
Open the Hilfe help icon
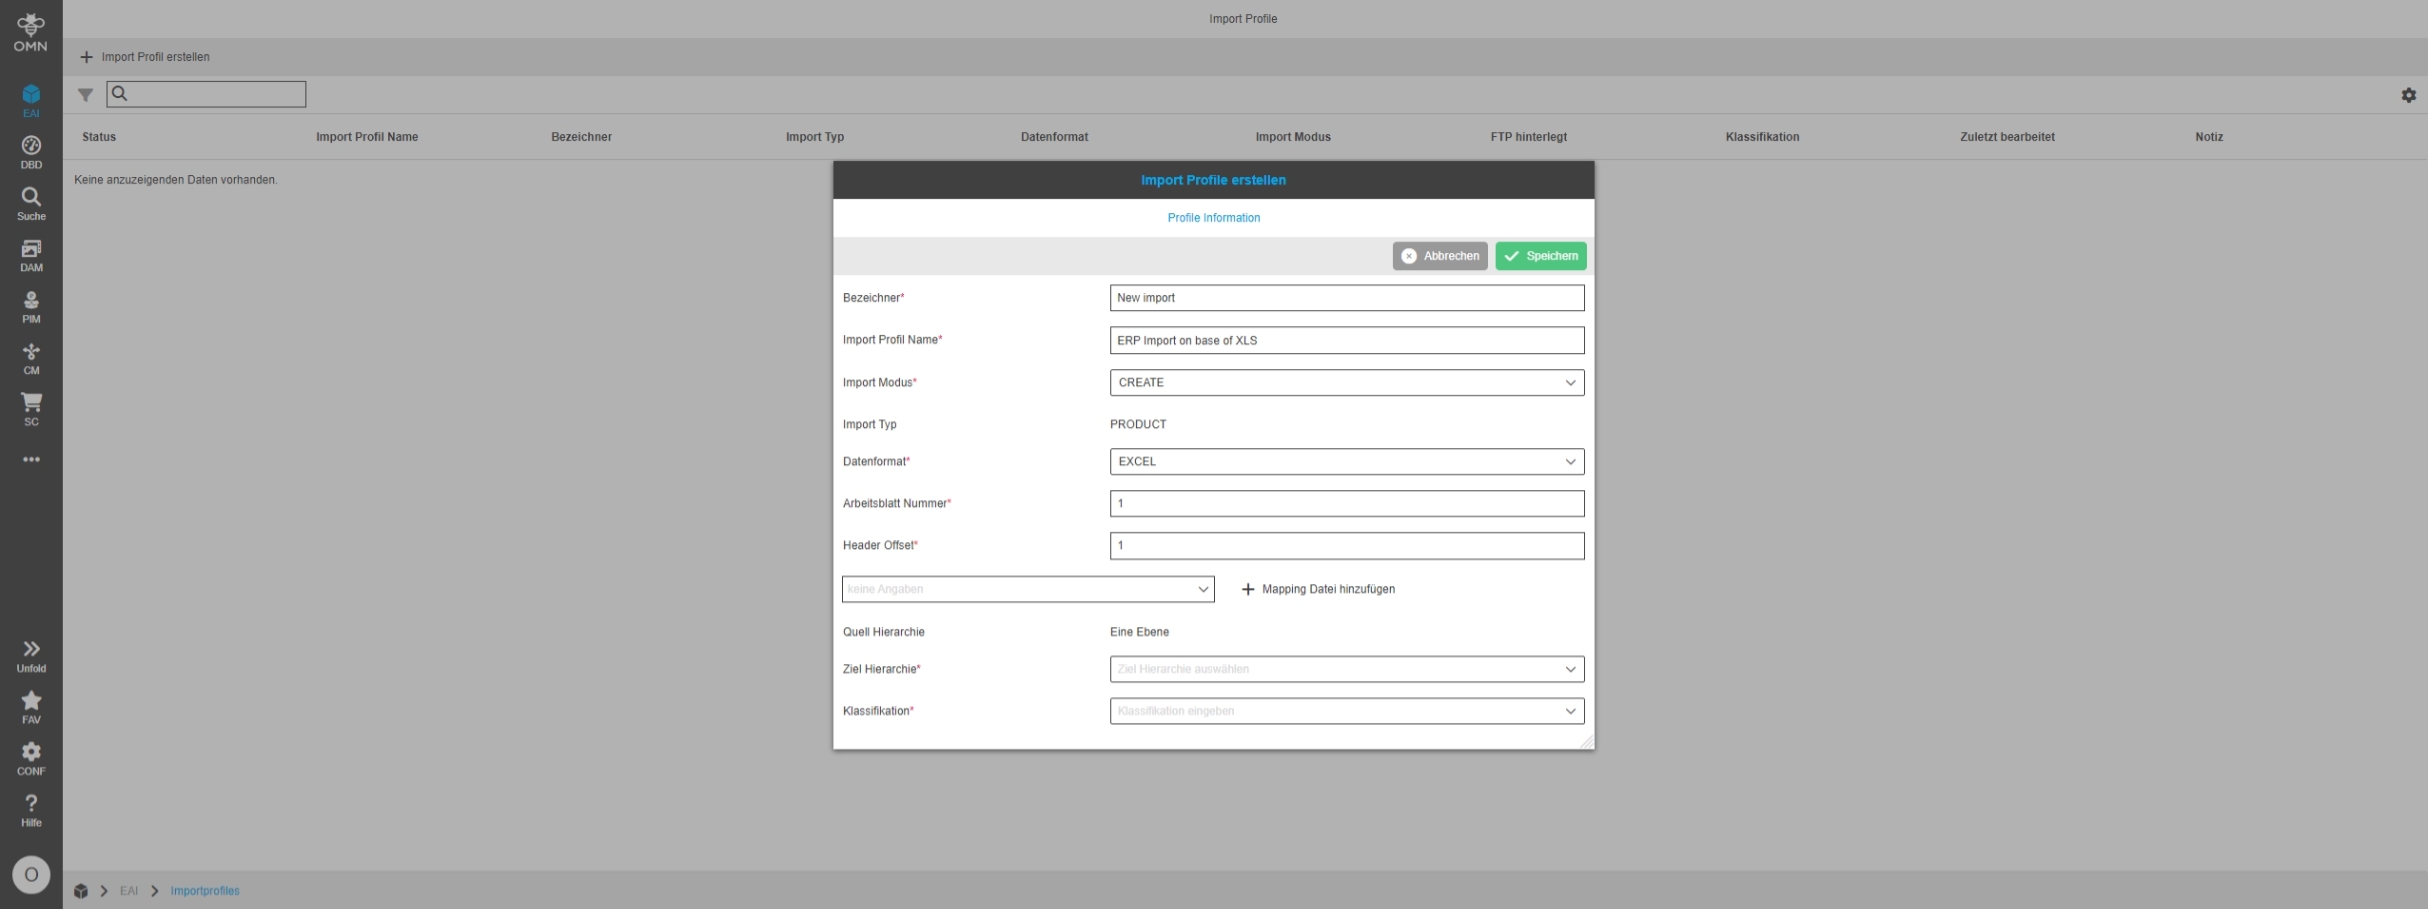[x=31, y=811]
